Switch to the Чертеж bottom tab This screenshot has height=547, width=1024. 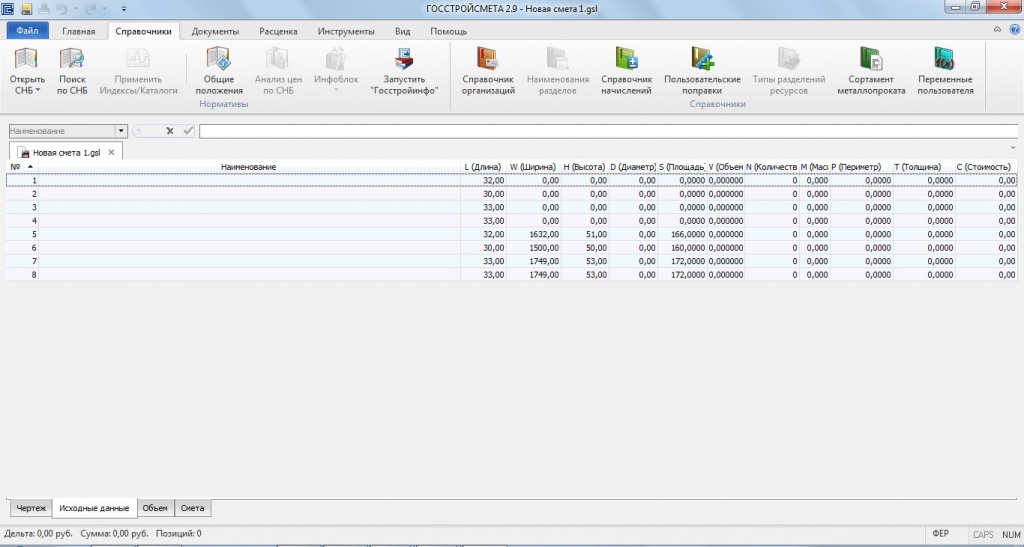point(31,508)
